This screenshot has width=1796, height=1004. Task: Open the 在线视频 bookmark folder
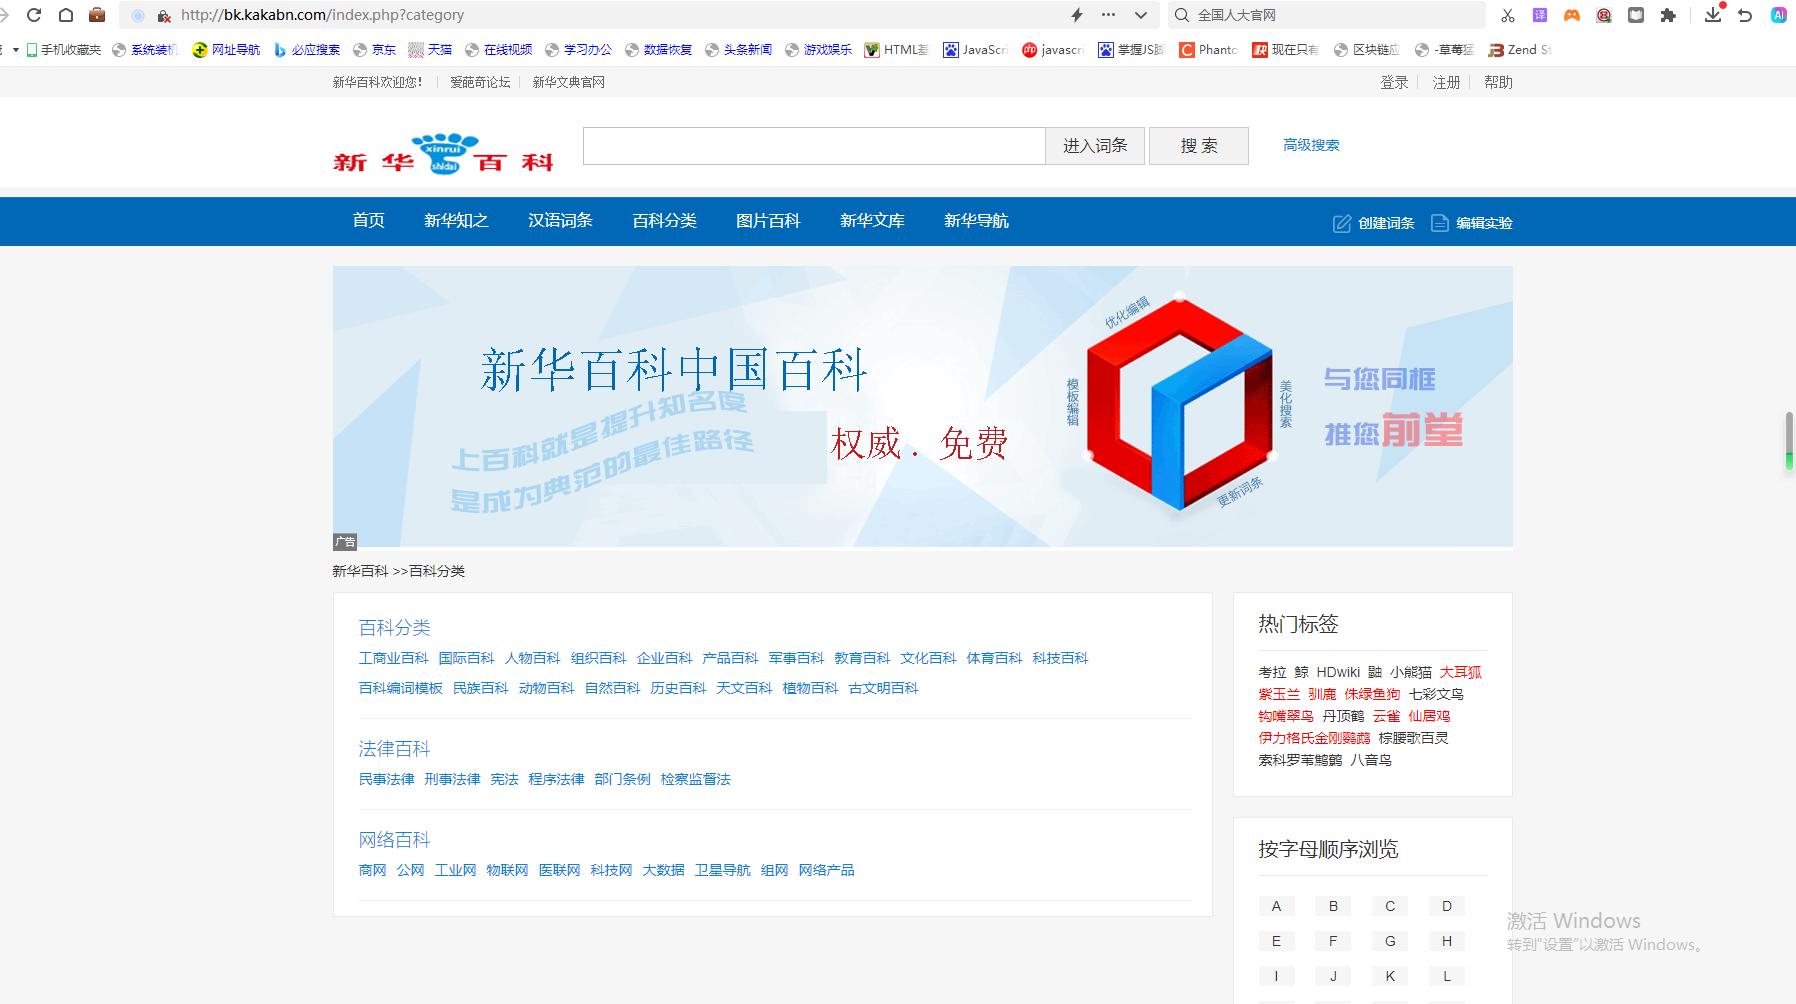click(499, 50)
